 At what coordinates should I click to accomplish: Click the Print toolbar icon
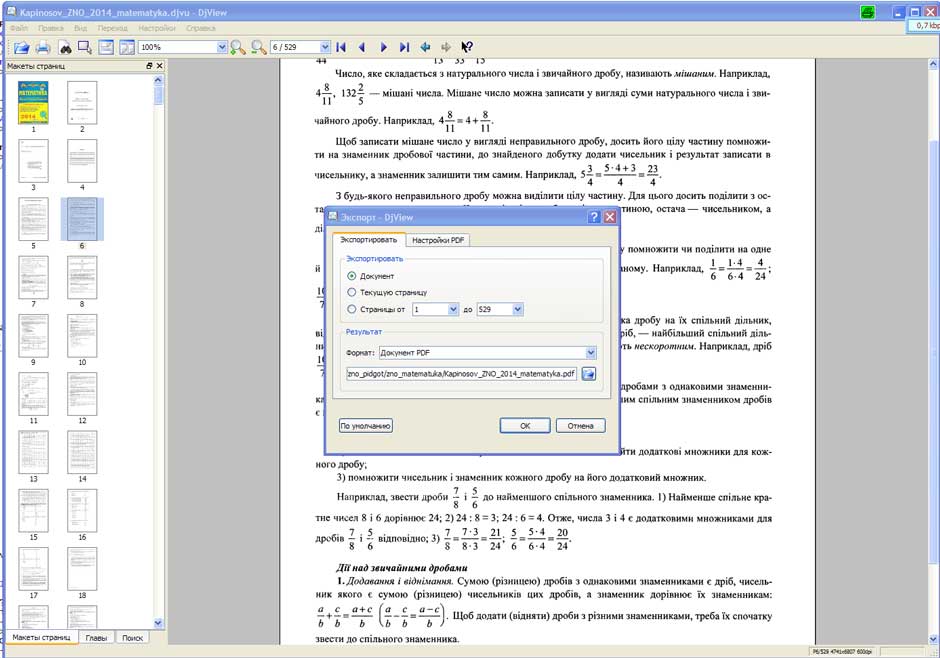pos(43,47)
